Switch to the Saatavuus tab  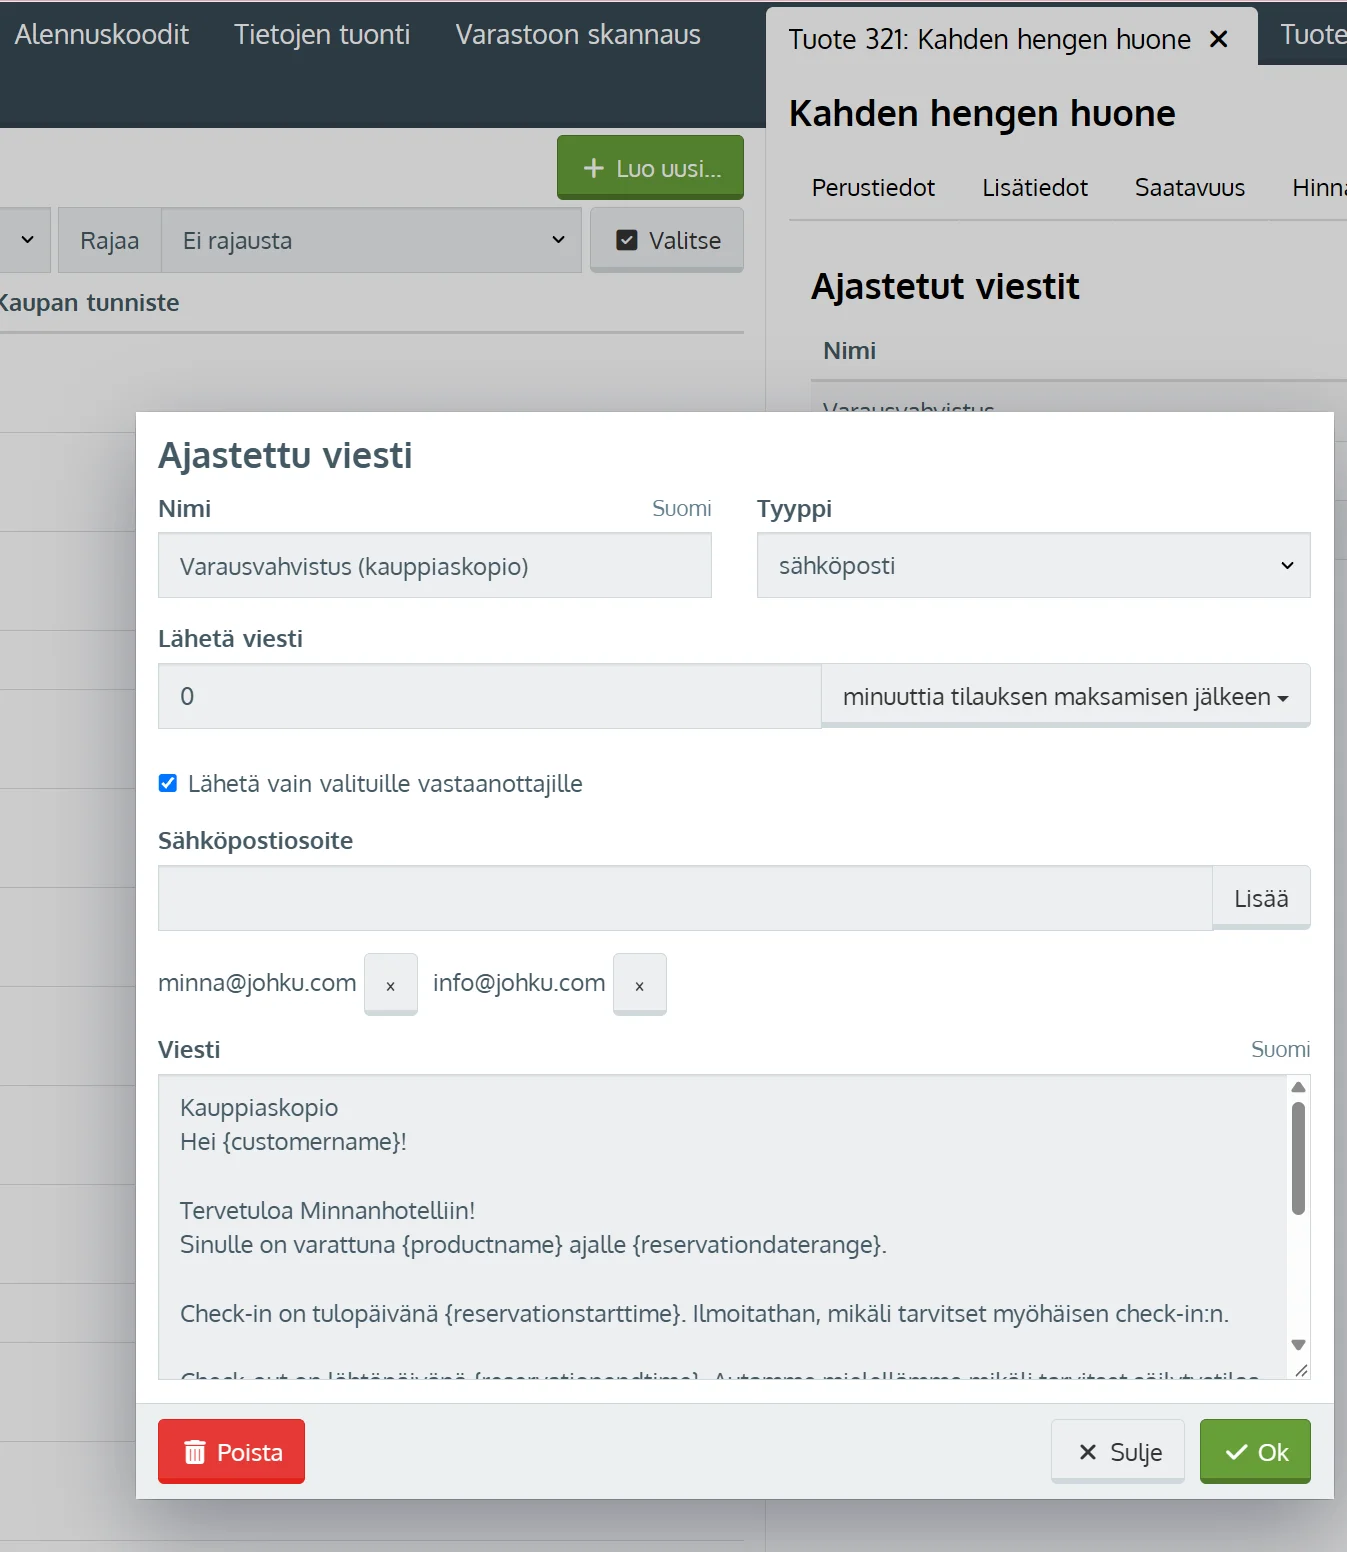(x=1190, y=187)
